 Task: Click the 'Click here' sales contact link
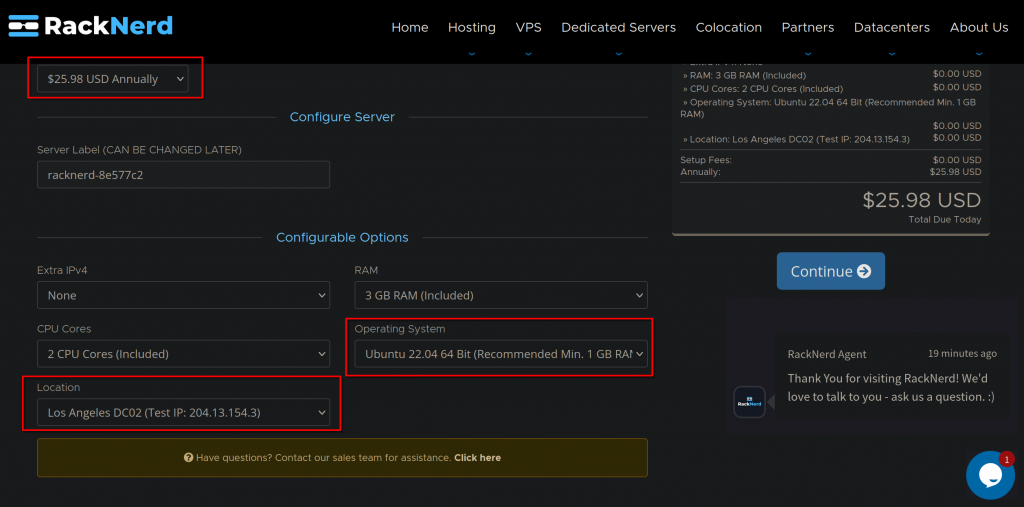click(477, 458)
